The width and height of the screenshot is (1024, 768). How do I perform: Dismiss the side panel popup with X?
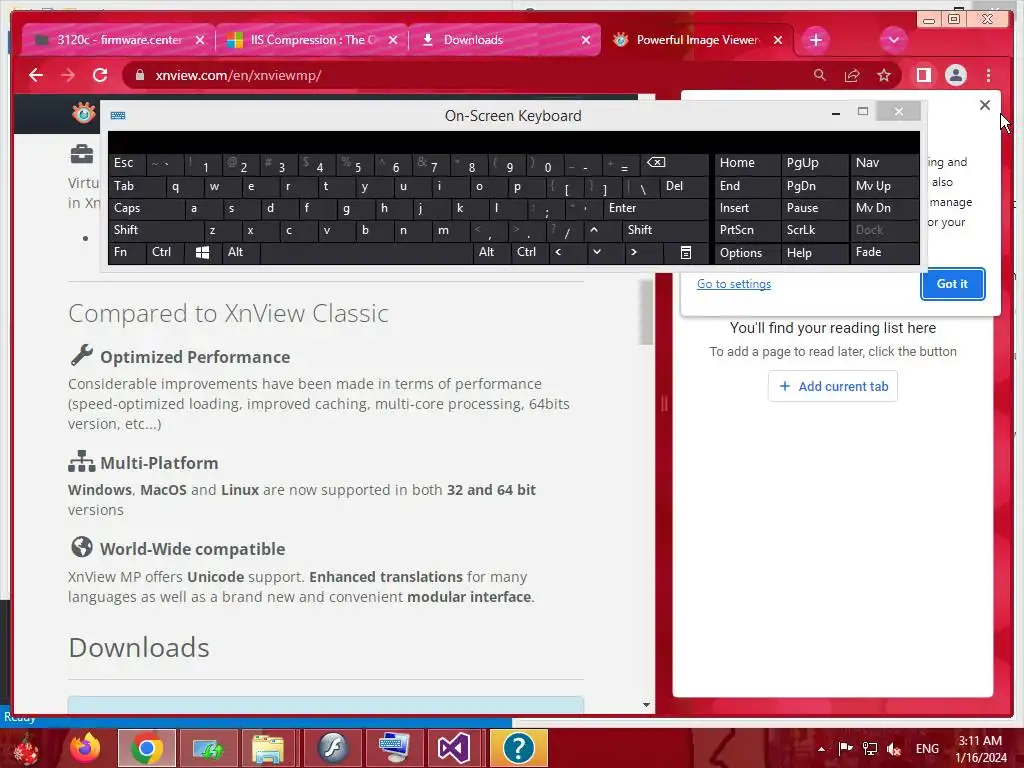click(x=985, y=105)
